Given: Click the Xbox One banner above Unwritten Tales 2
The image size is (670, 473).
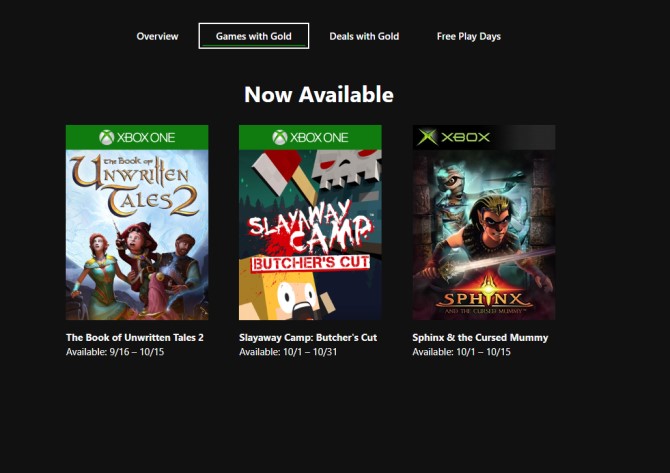Looking at the screenshot, I should pos(137,137).
